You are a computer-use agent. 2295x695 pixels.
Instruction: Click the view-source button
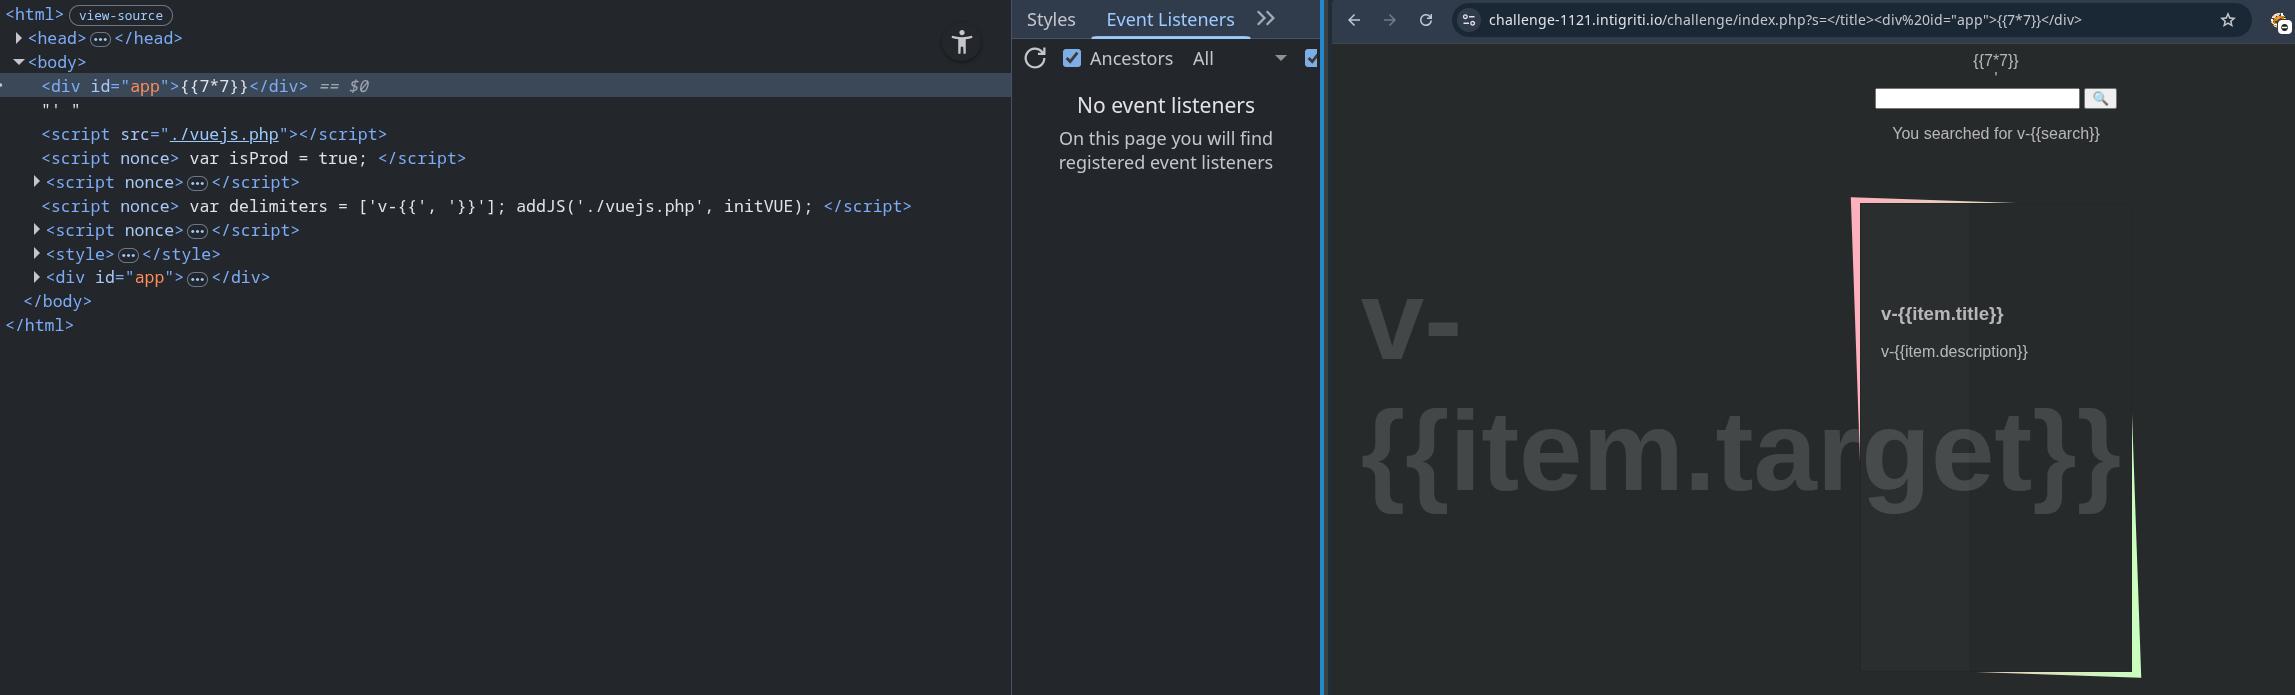point(120,16)
